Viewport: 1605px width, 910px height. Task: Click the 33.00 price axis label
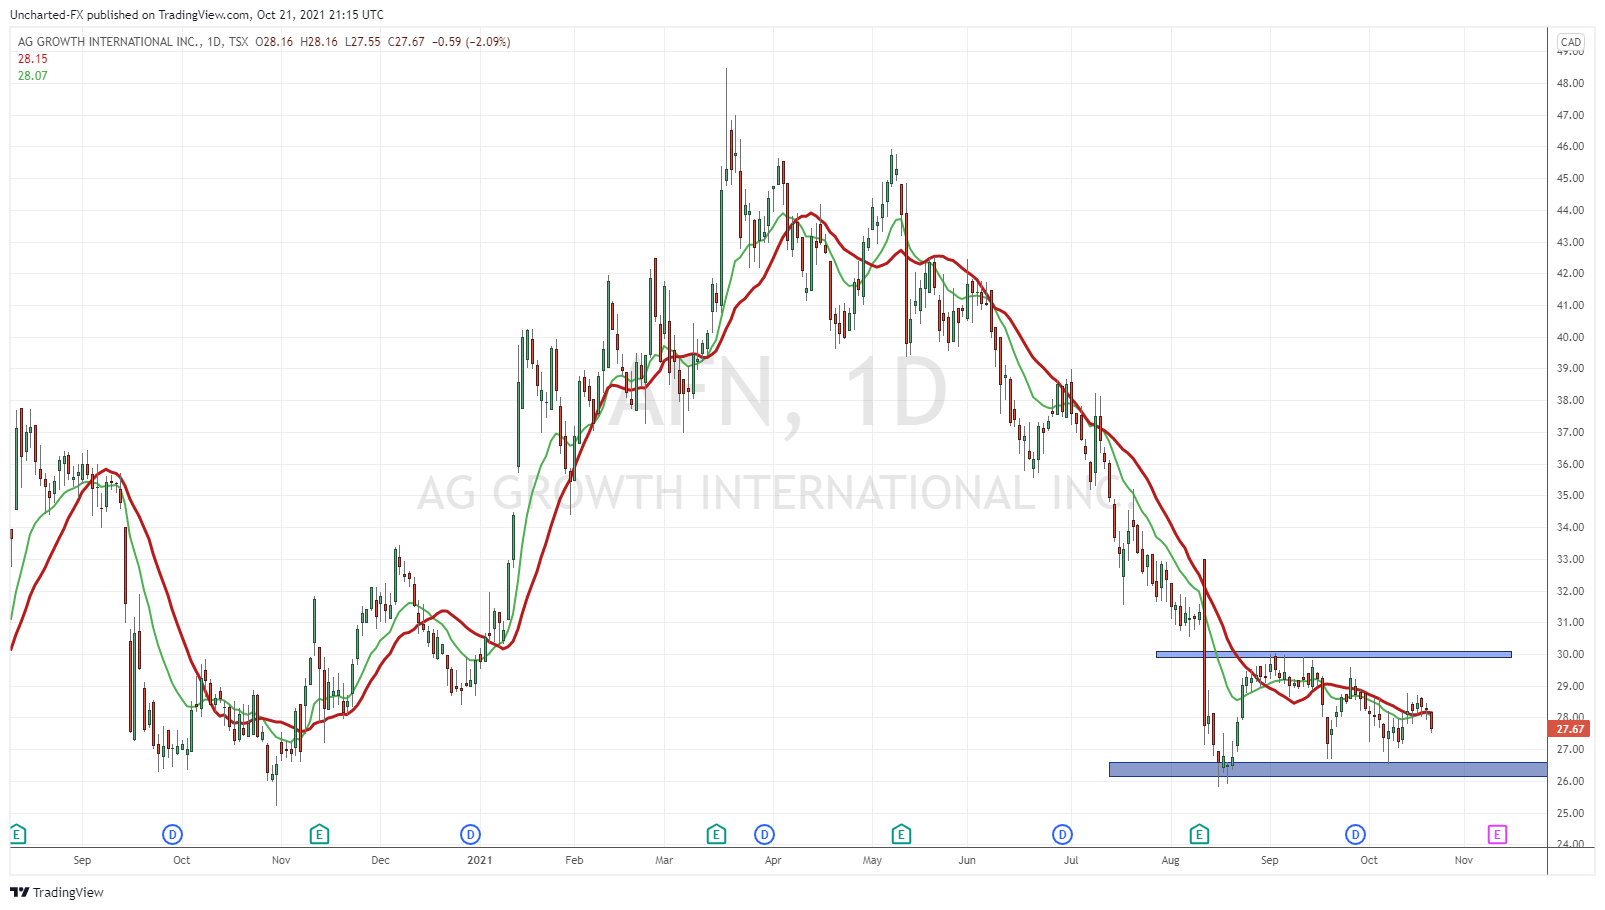[x=1570, y=559]
